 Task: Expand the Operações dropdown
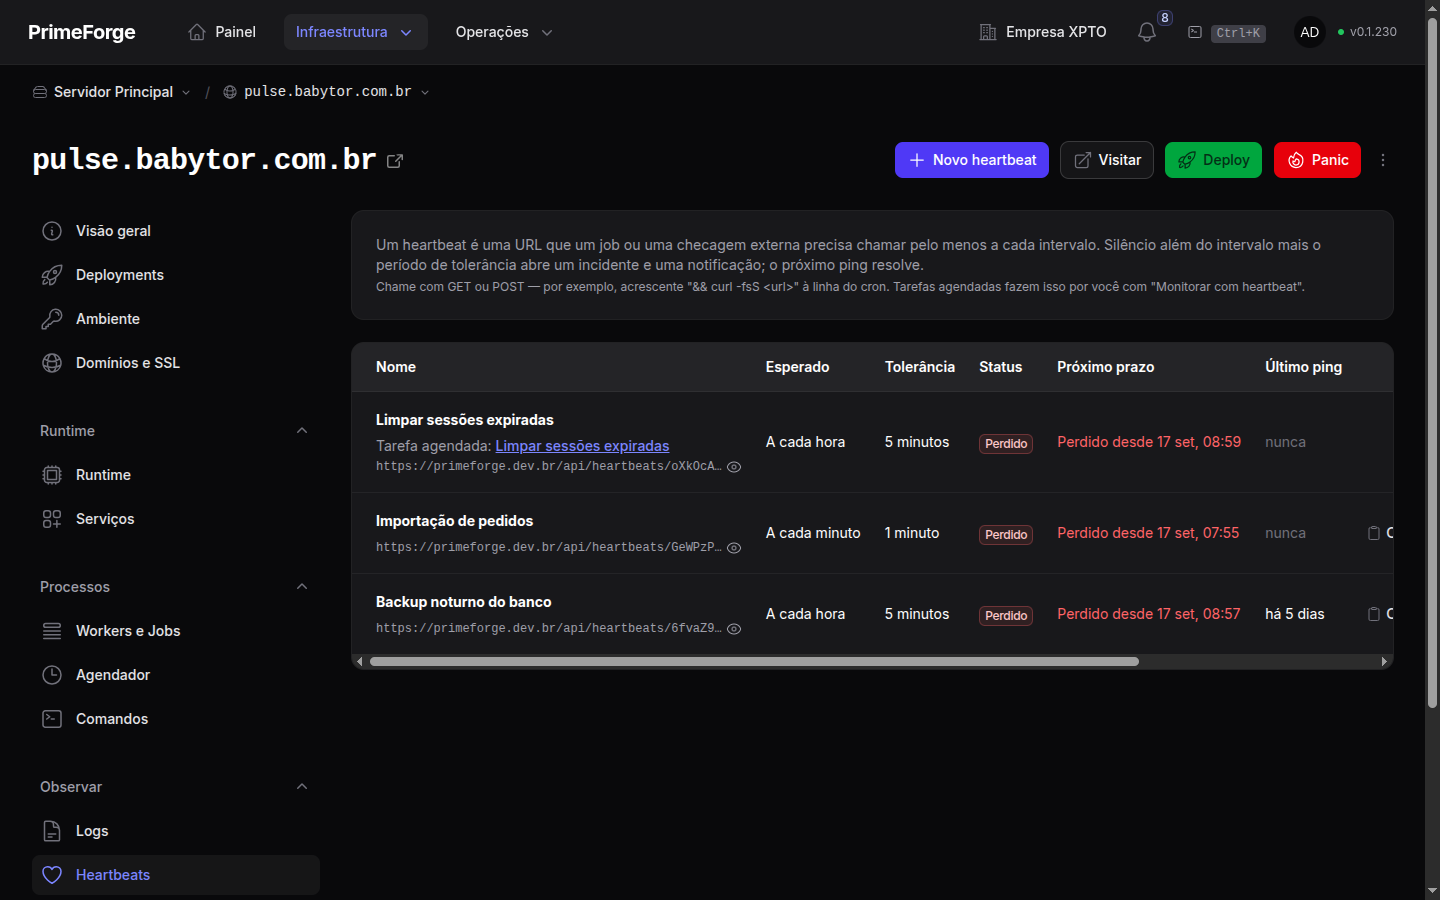coord(504,32)
